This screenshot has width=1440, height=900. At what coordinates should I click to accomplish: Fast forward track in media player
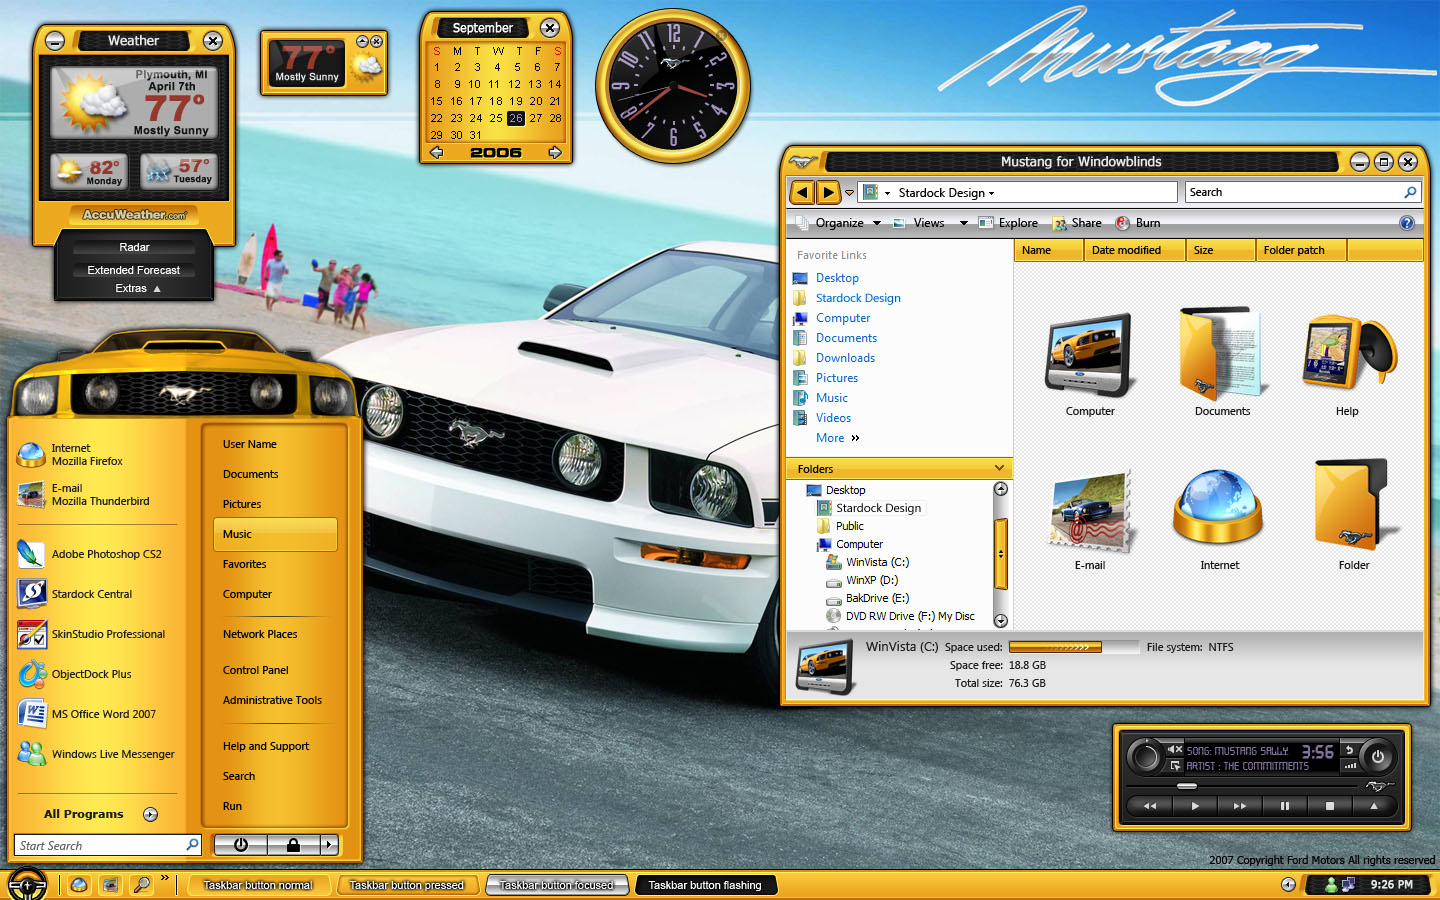(1240, 806)
